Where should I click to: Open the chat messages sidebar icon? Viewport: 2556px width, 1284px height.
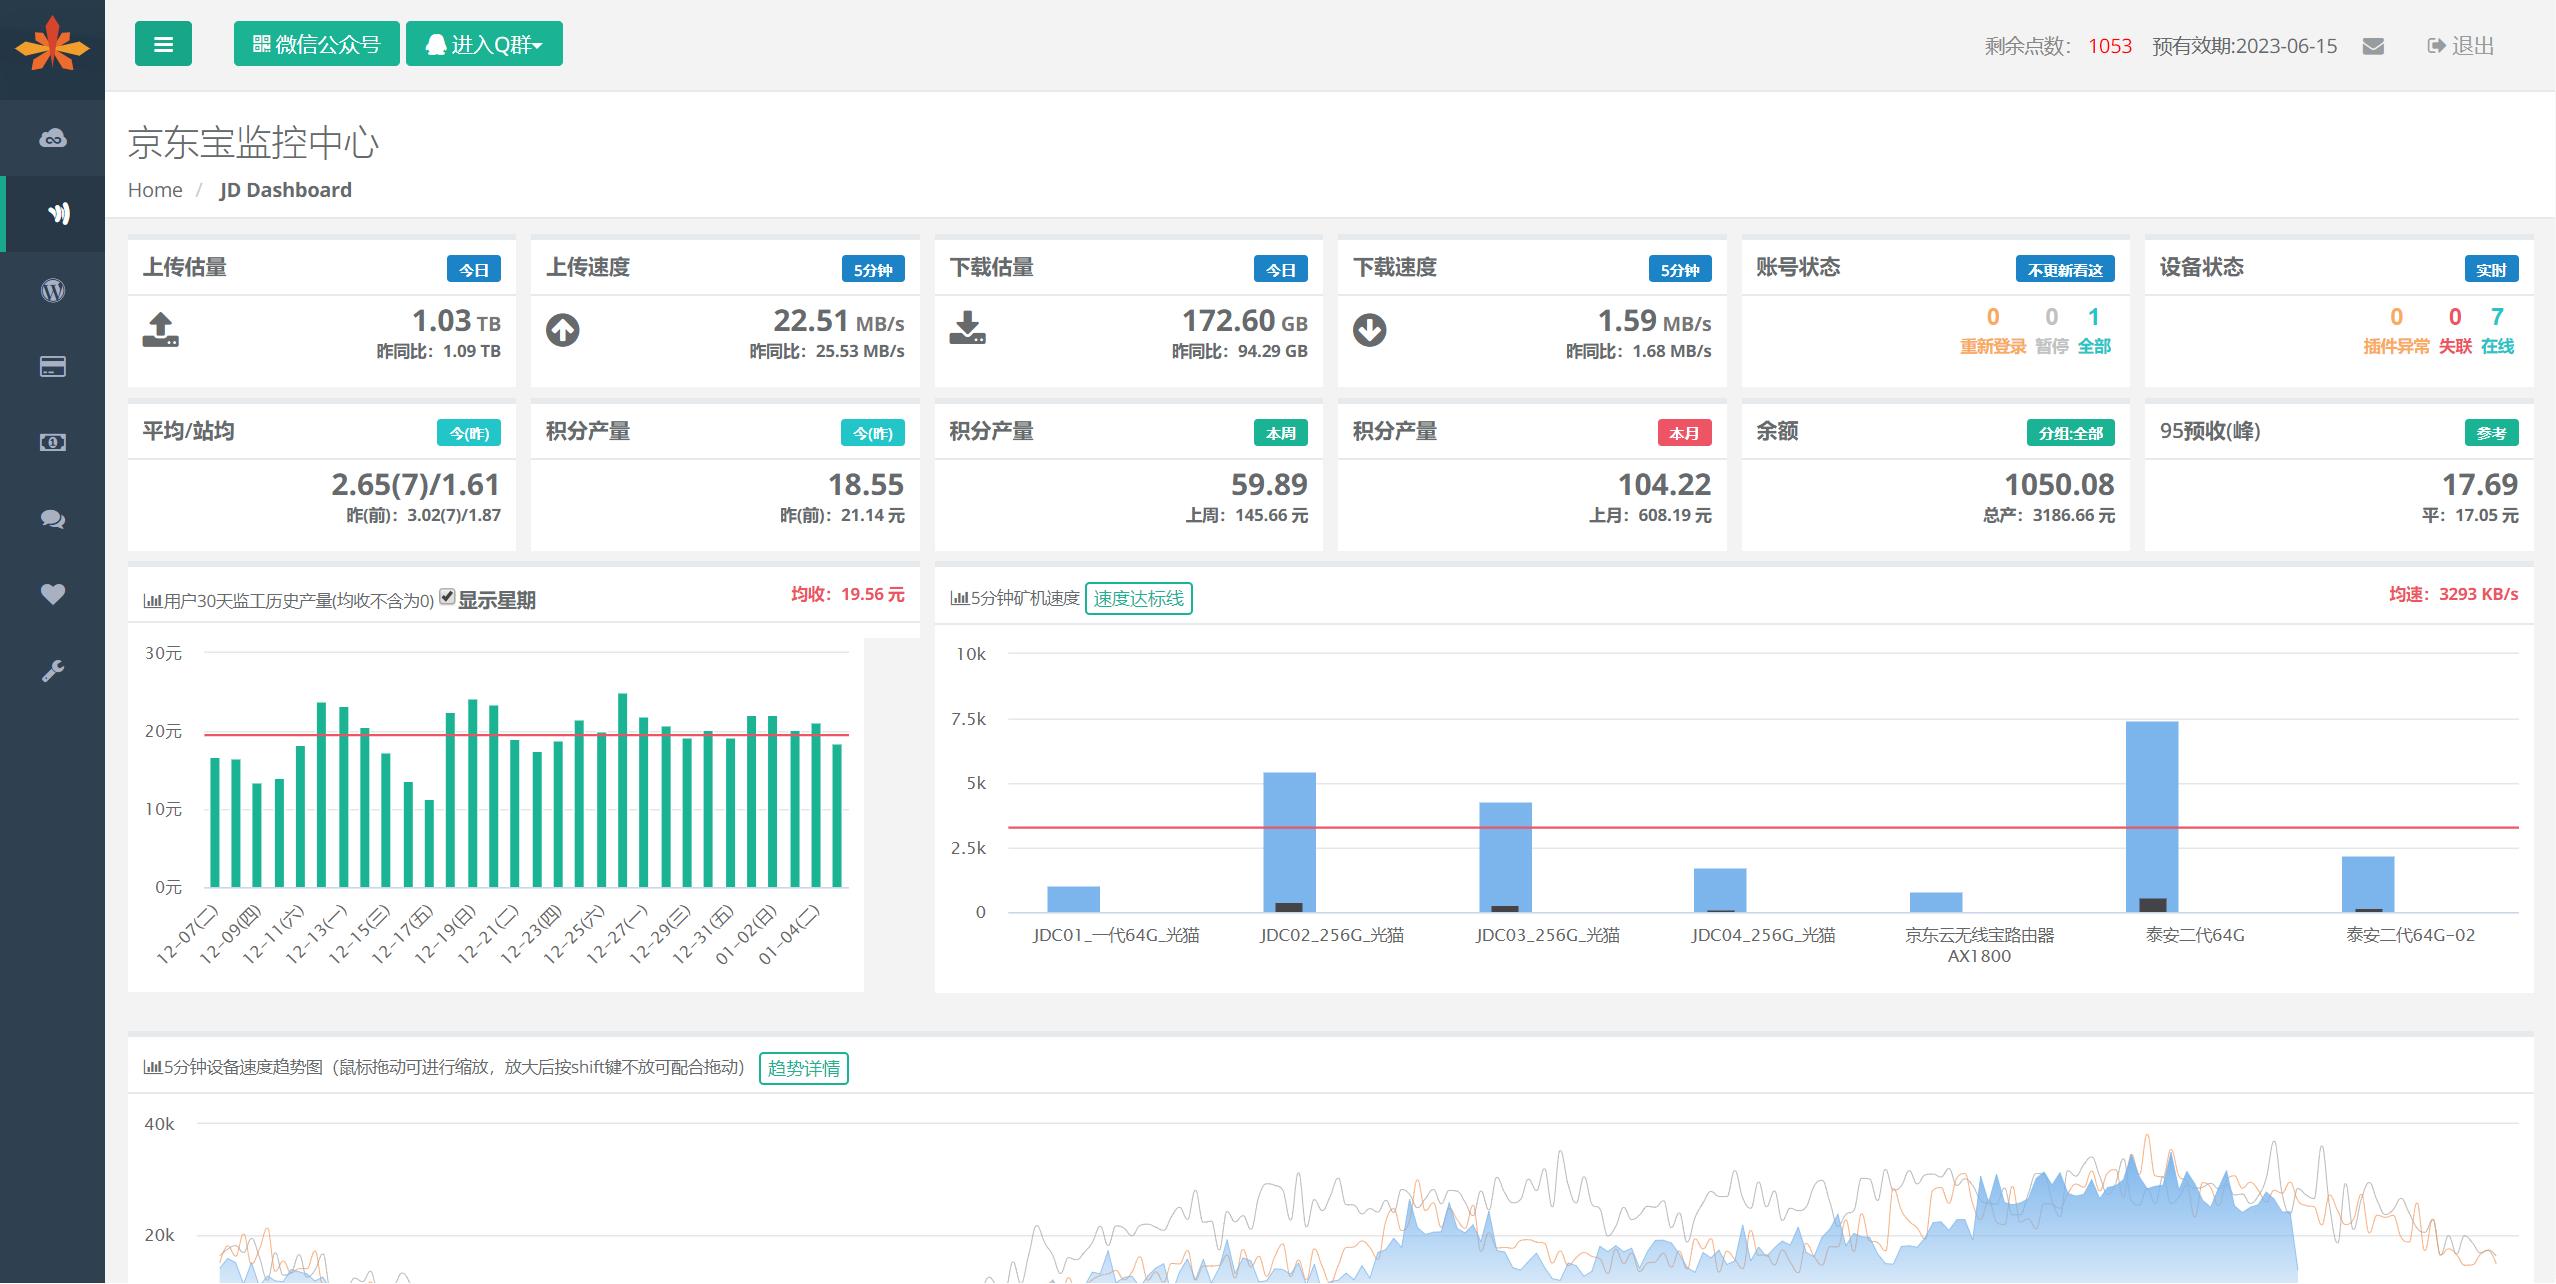pos(52,519)
